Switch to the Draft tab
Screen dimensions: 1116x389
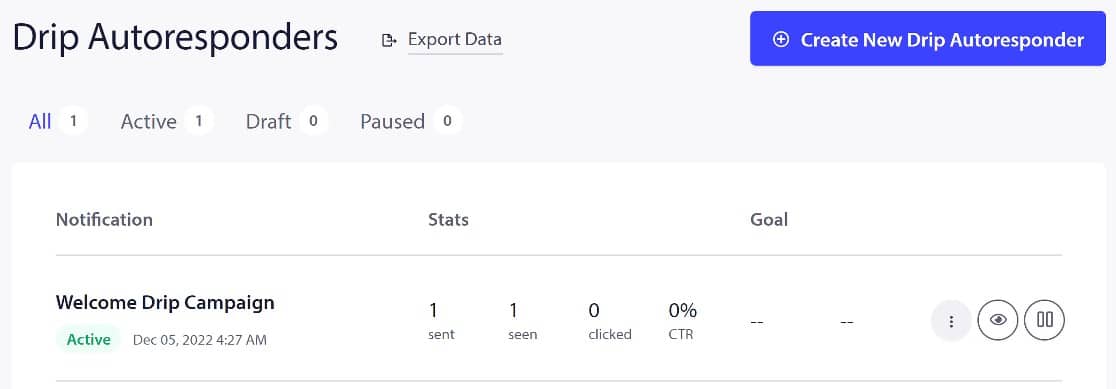268,122
